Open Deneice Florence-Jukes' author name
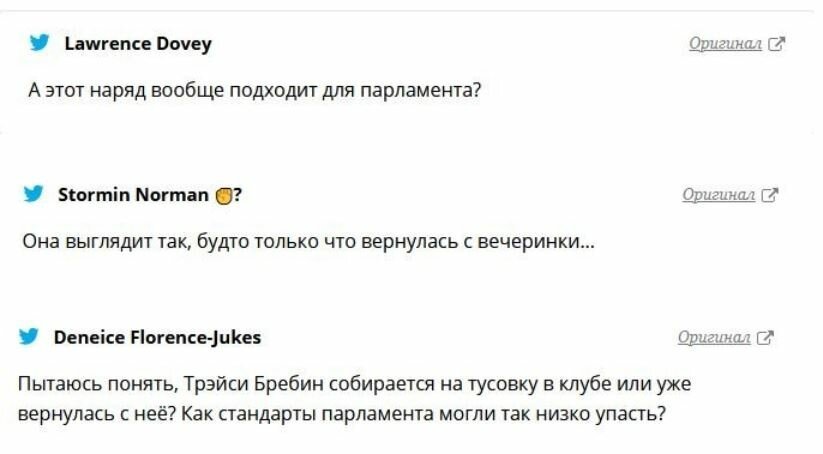Viewport: 823px width, 454px height. point(157,337)
